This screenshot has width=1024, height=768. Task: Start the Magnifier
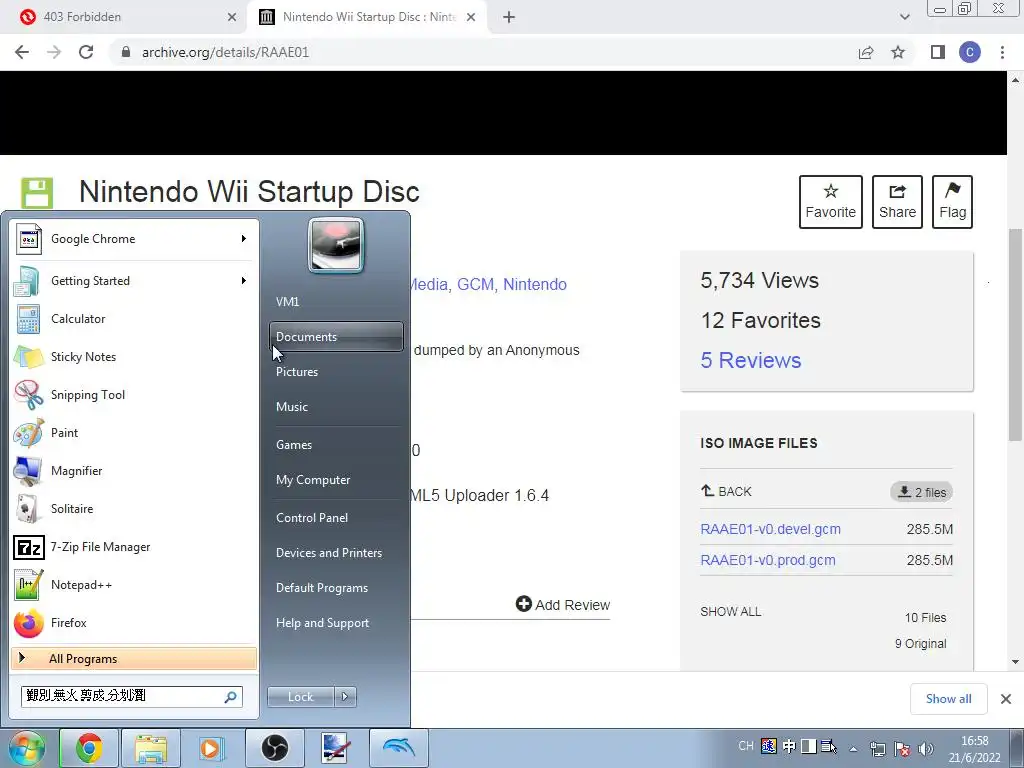click(134, 470)
